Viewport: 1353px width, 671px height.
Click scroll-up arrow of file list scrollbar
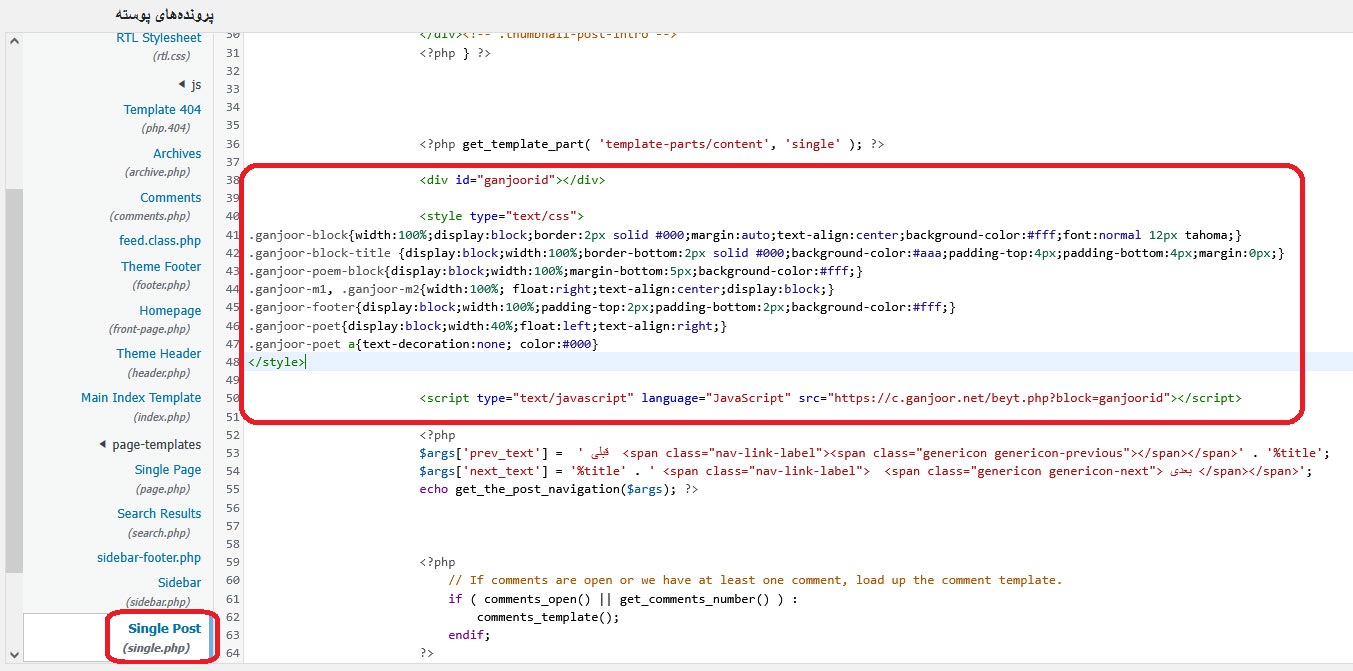(x=13, y=42)
